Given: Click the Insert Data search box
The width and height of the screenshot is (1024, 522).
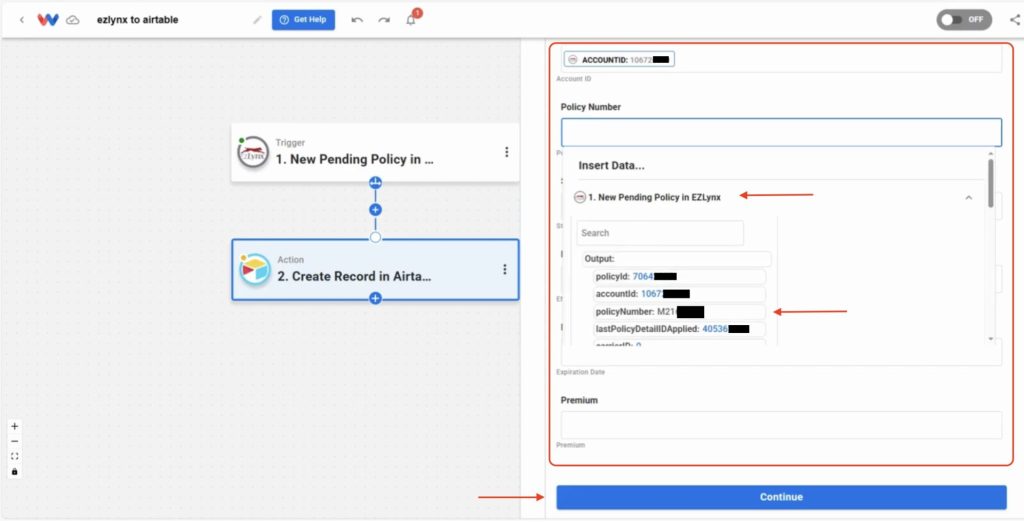Looking at the screenshot, I should tap(660, 233).
